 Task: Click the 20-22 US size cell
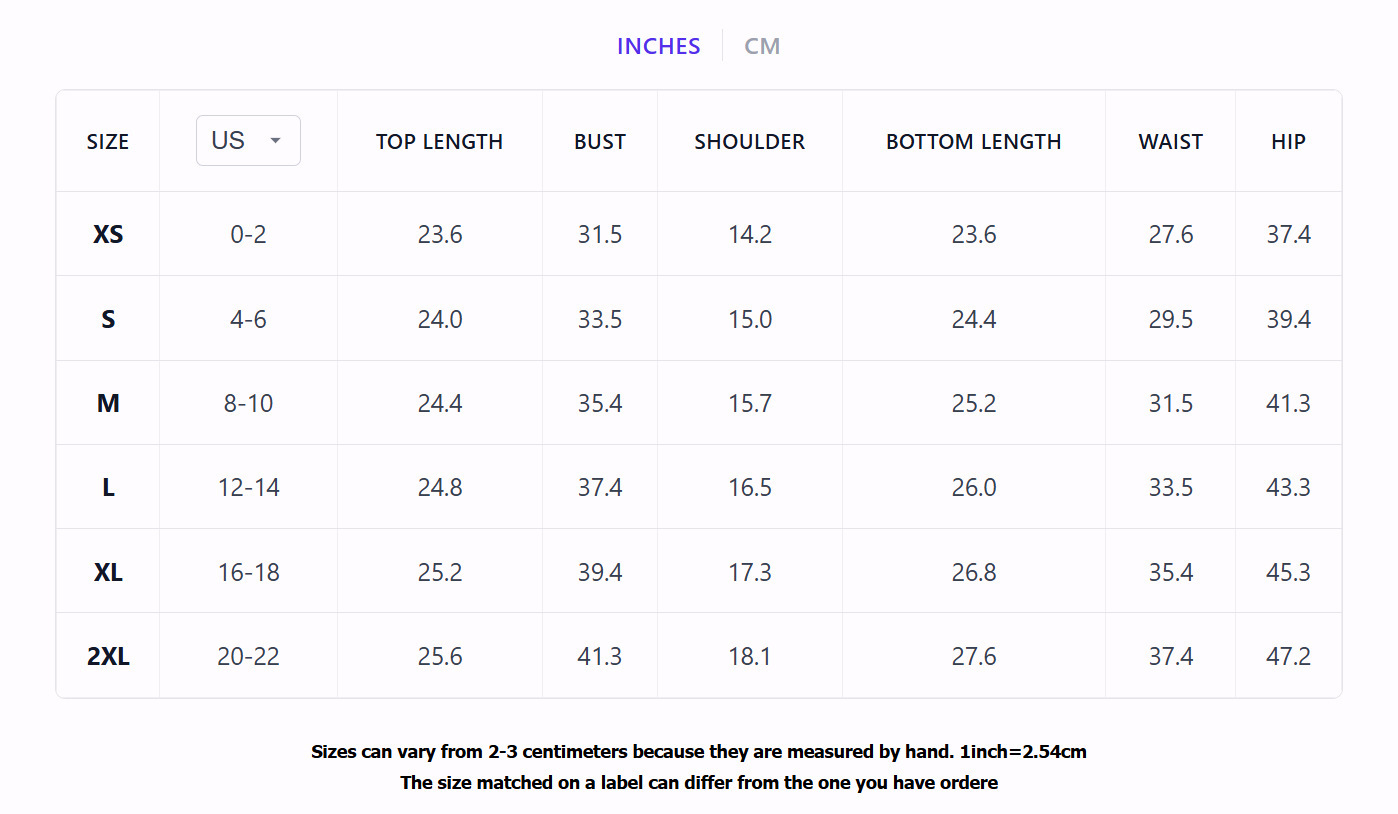click(248, 656)
